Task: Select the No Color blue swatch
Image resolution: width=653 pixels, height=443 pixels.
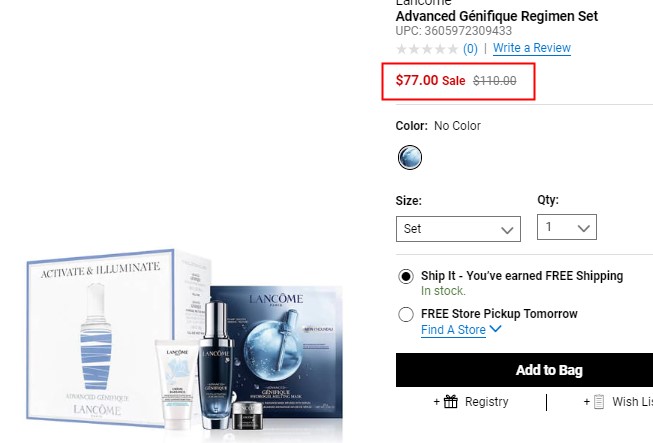Action: tap(410, 157)
